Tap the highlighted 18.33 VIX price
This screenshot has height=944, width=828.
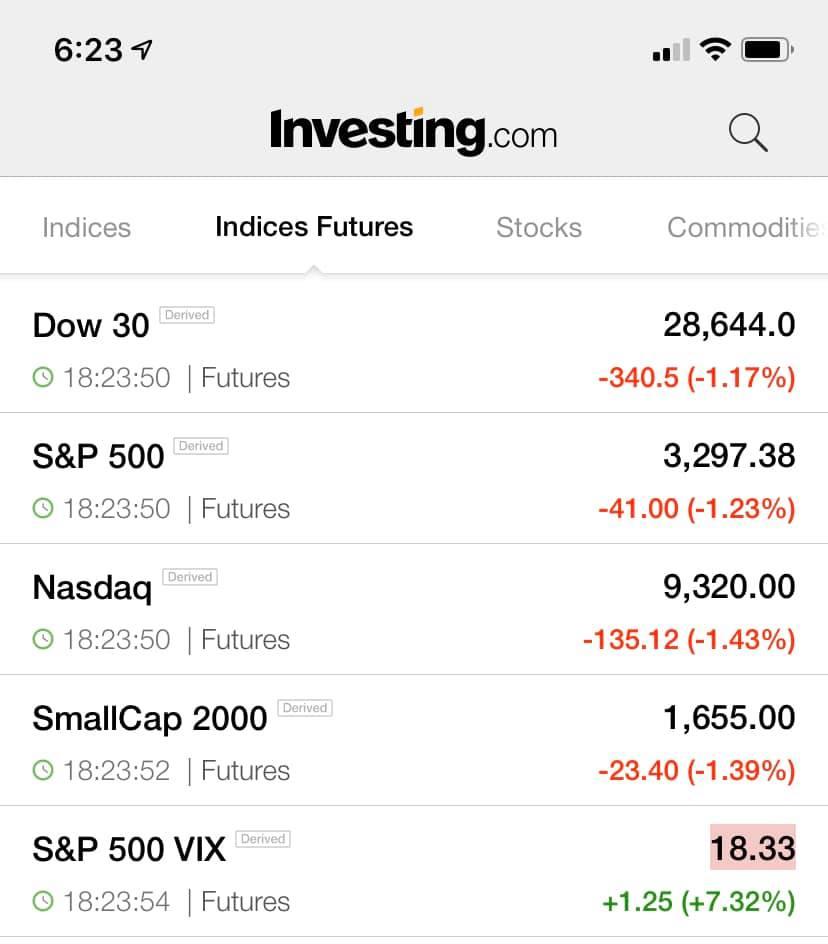[x=752, y=848]
